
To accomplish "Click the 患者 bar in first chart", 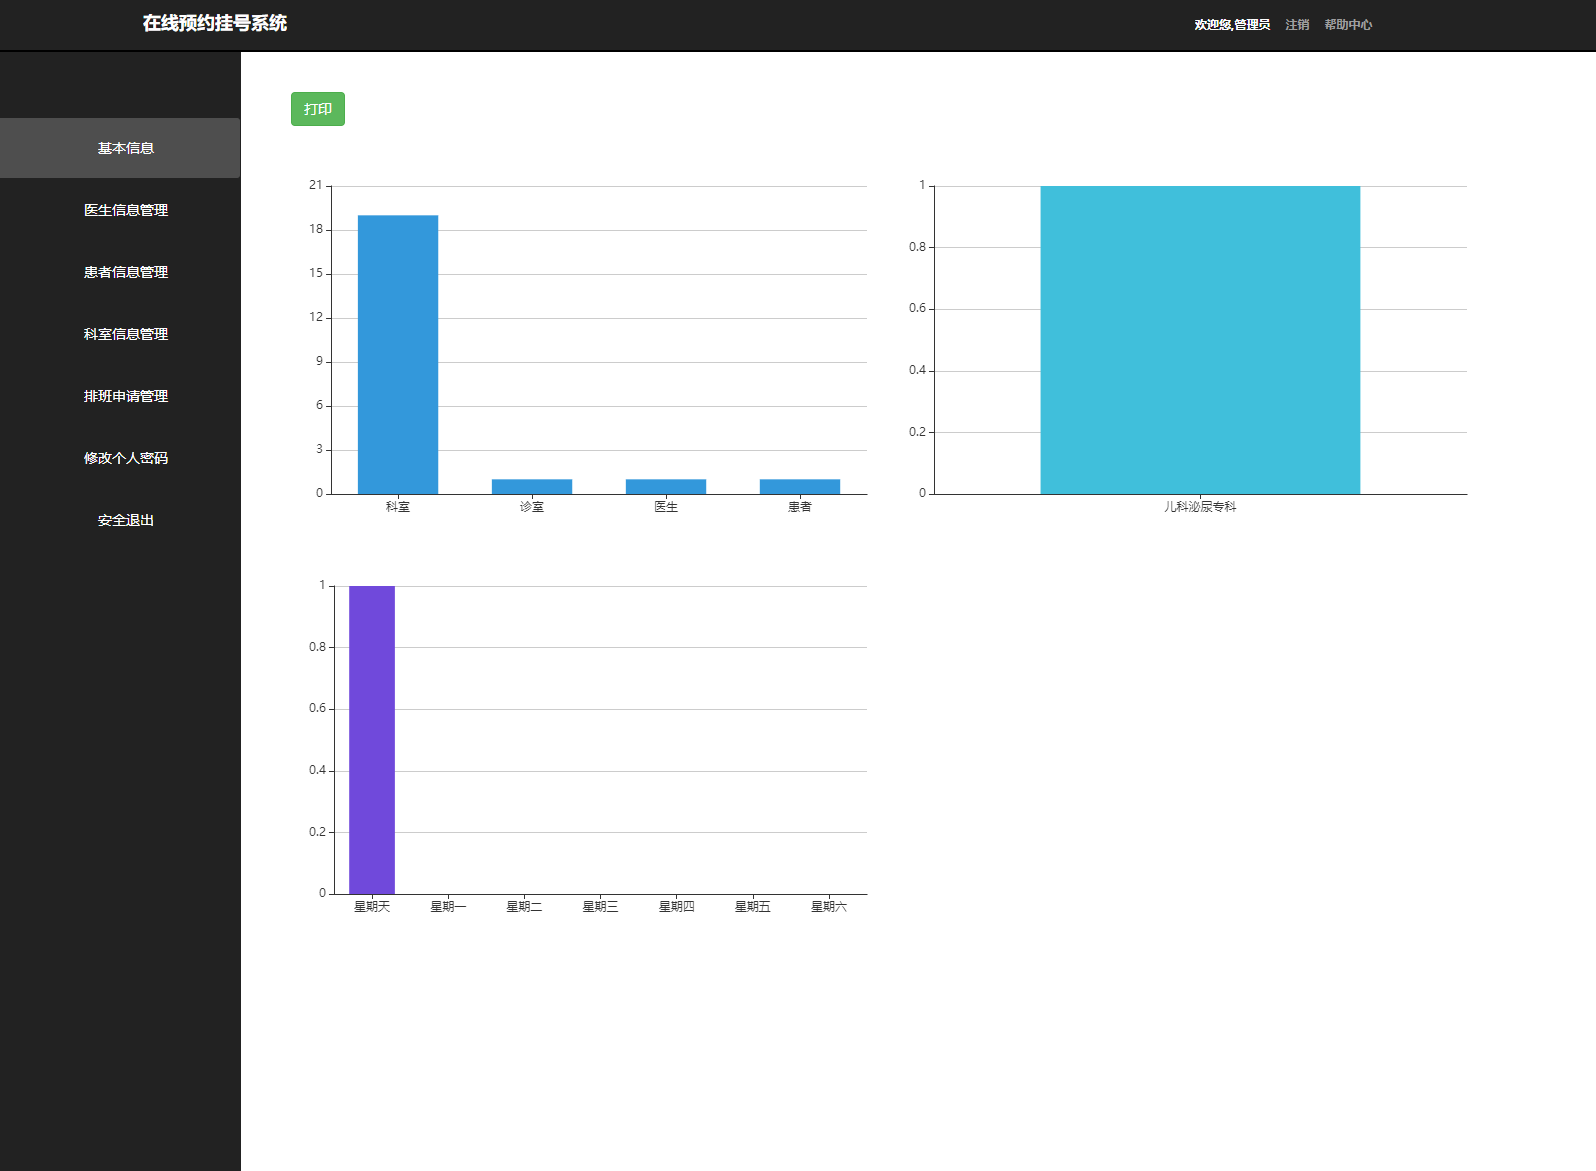I will coord(799,487).
